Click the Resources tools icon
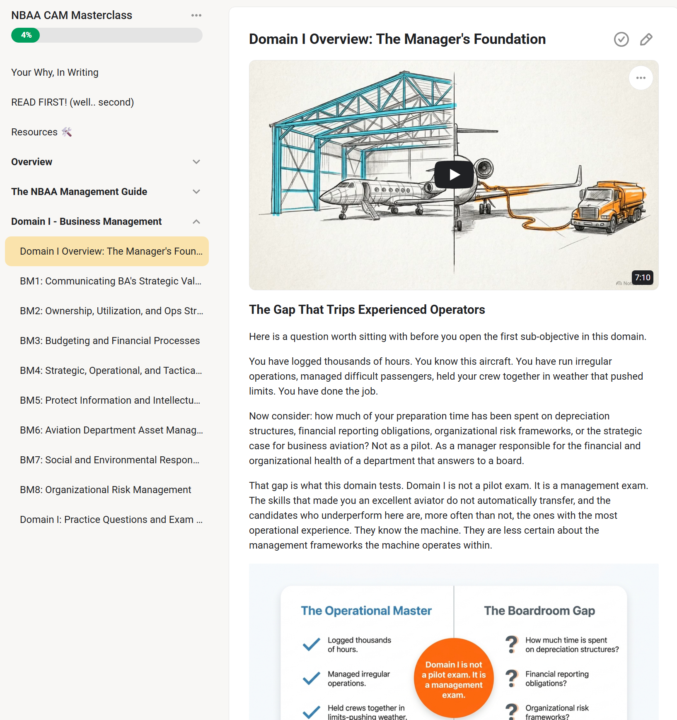The width and height of the screenshot is (677, 720). pyautogui.click(x=67, y=132)
